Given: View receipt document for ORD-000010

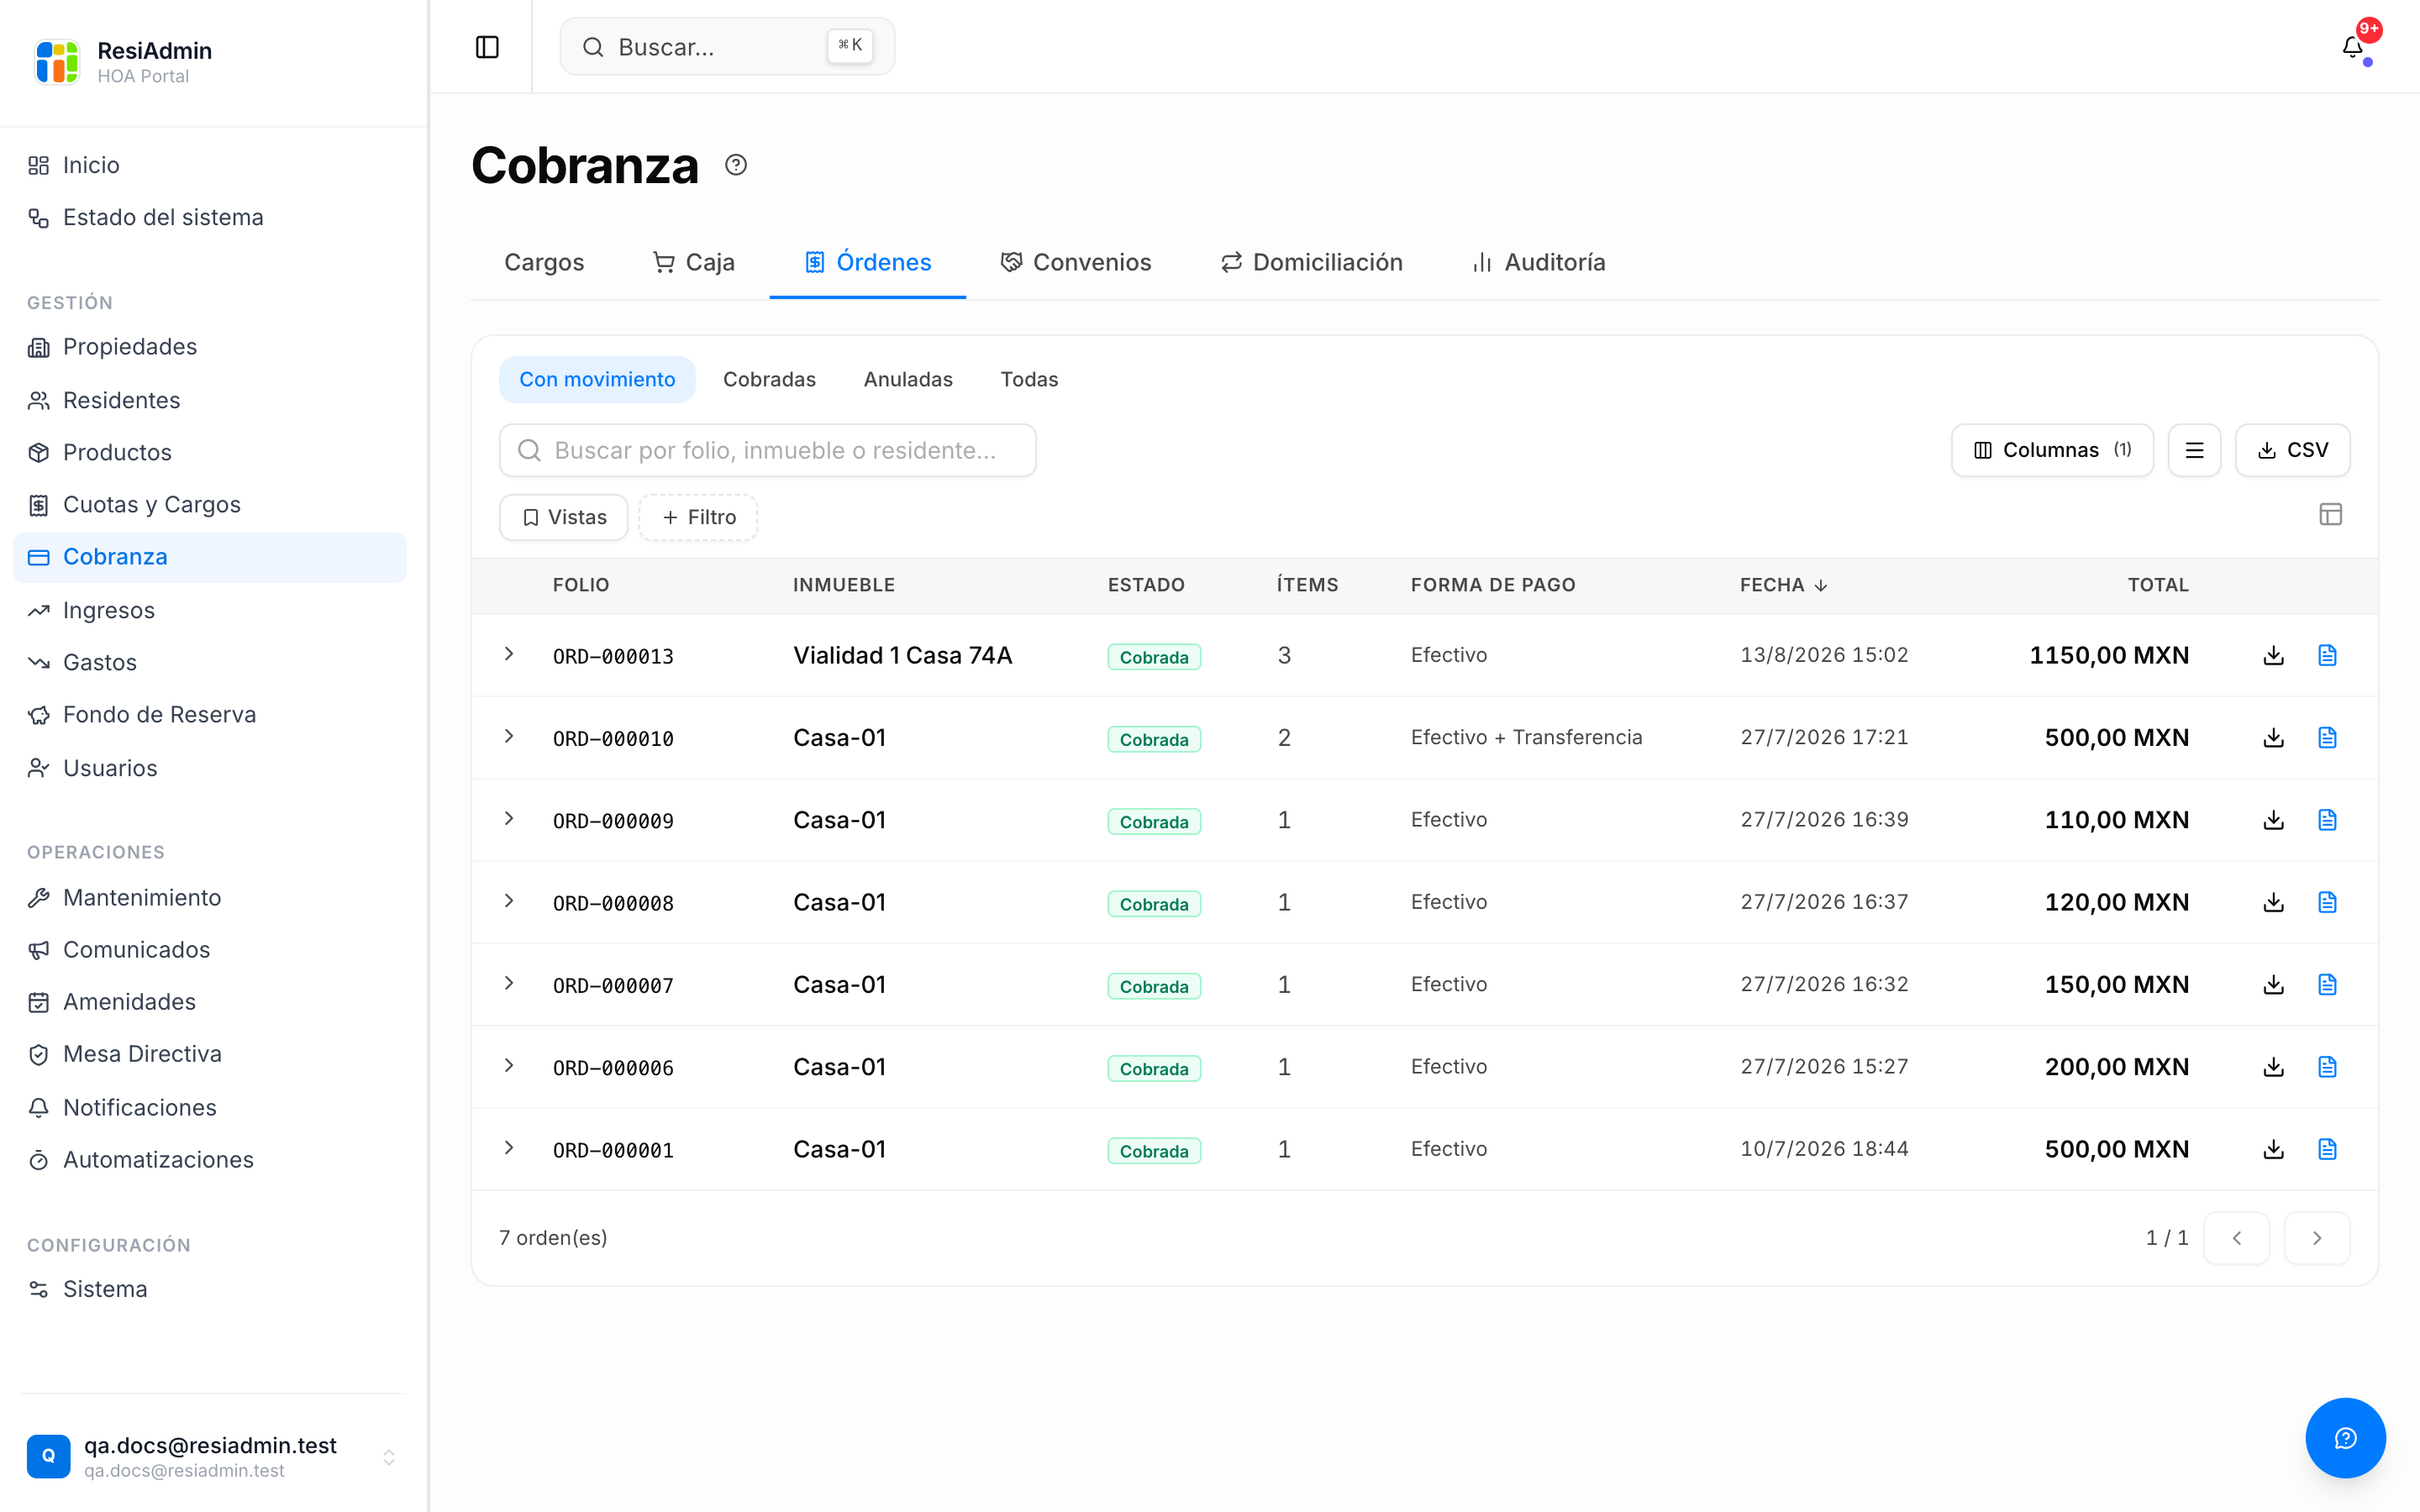Looking at the screenshot, I should pos(2327,737).
